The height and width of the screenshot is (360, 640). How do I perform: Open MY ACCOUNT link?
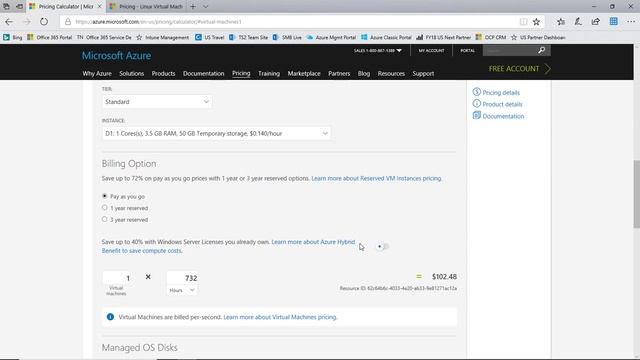click(x=431, y=50)
